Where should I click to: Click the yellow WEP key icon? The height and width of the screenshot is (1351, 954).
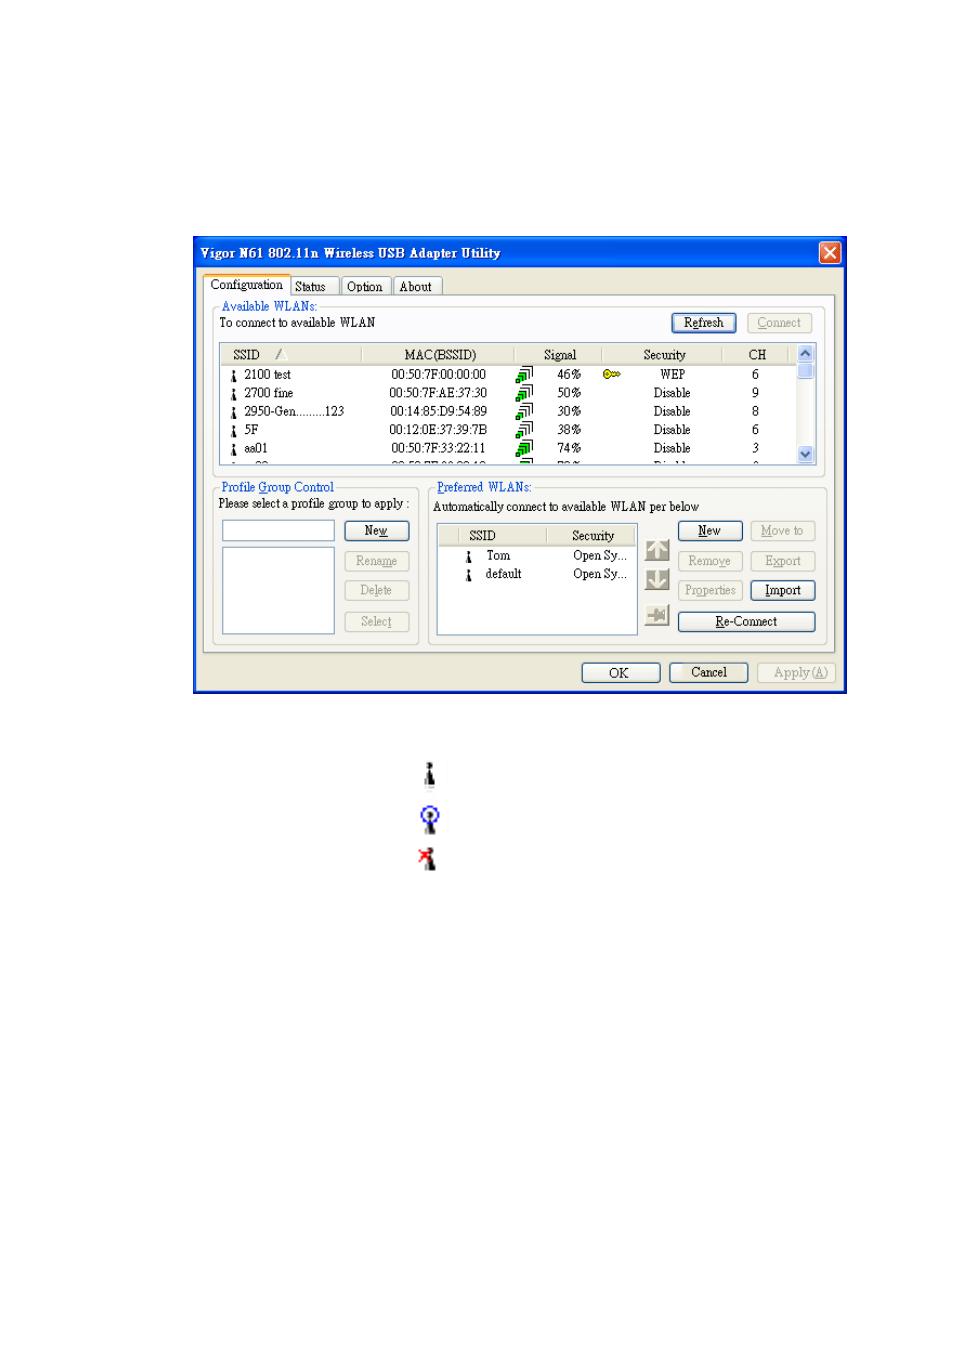[x=611, y=374]
